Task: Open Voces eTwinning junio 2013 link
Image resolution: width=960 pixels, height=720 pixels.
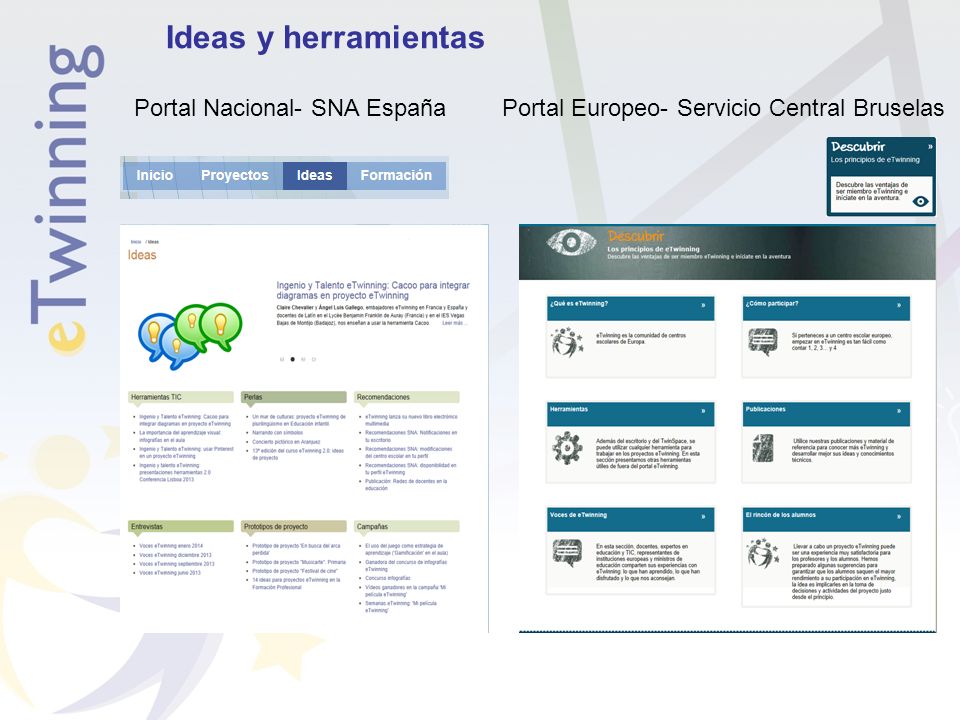Action: tap(170, 573)
